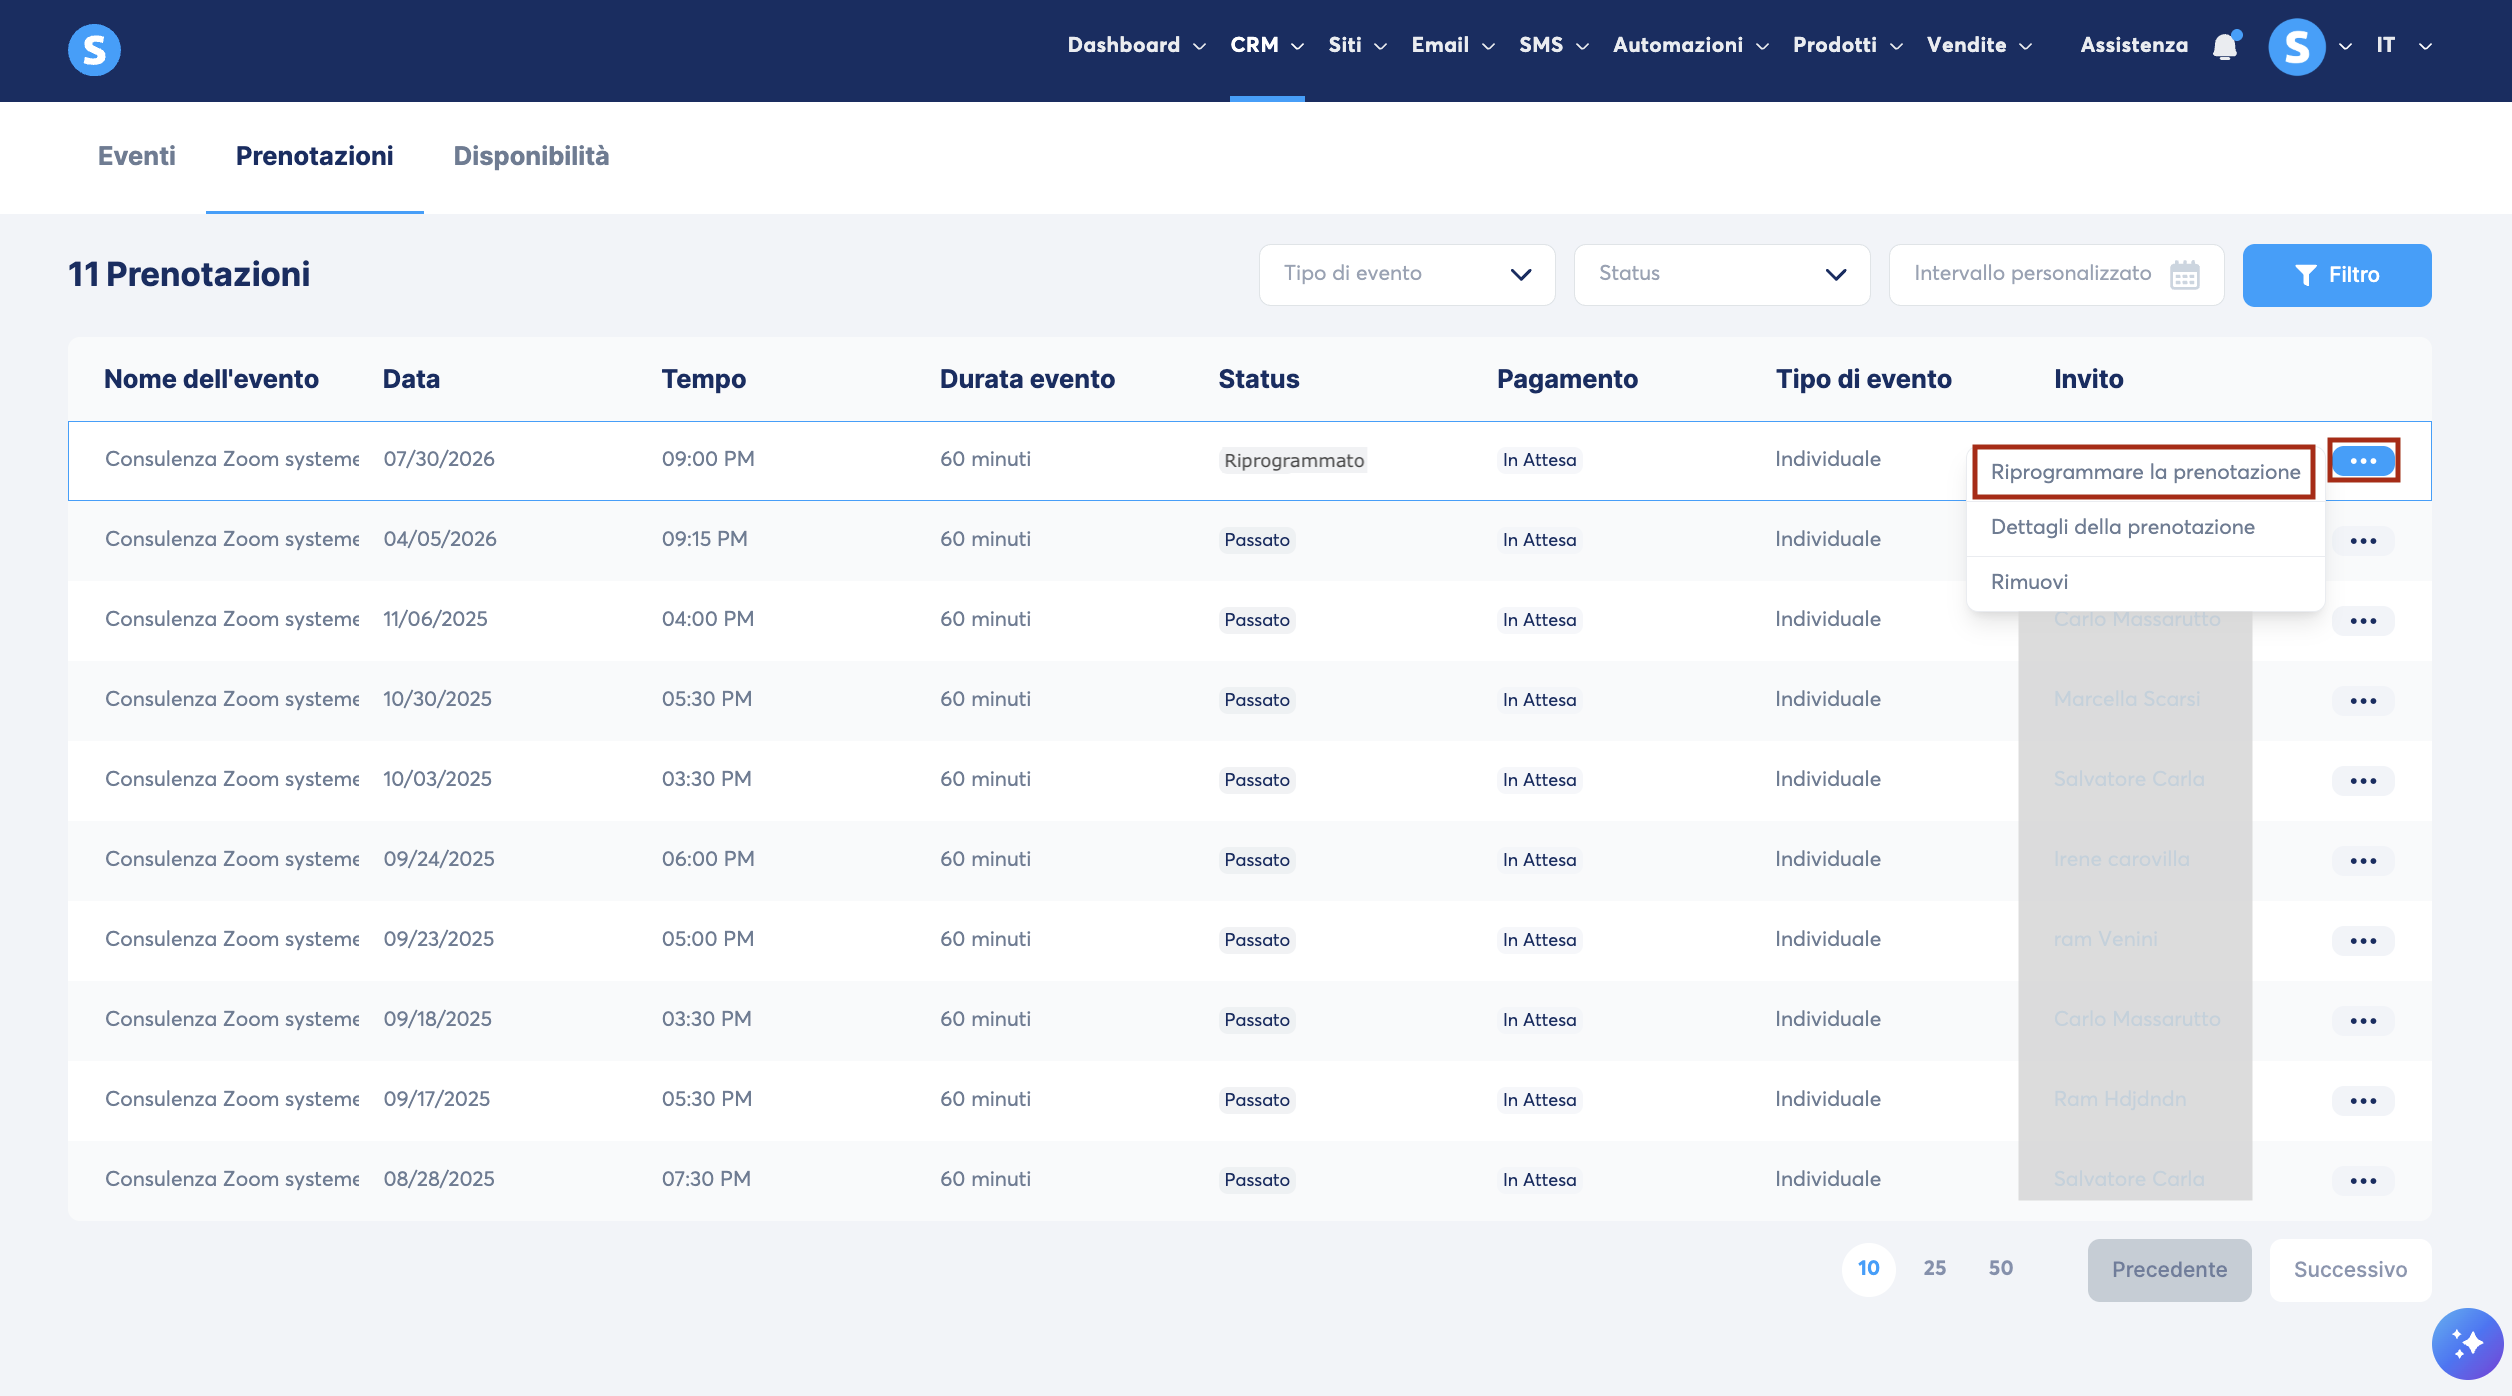
Task: Choose Riprogrammare la prenotazione from menu
Action: pos(2145,472)
